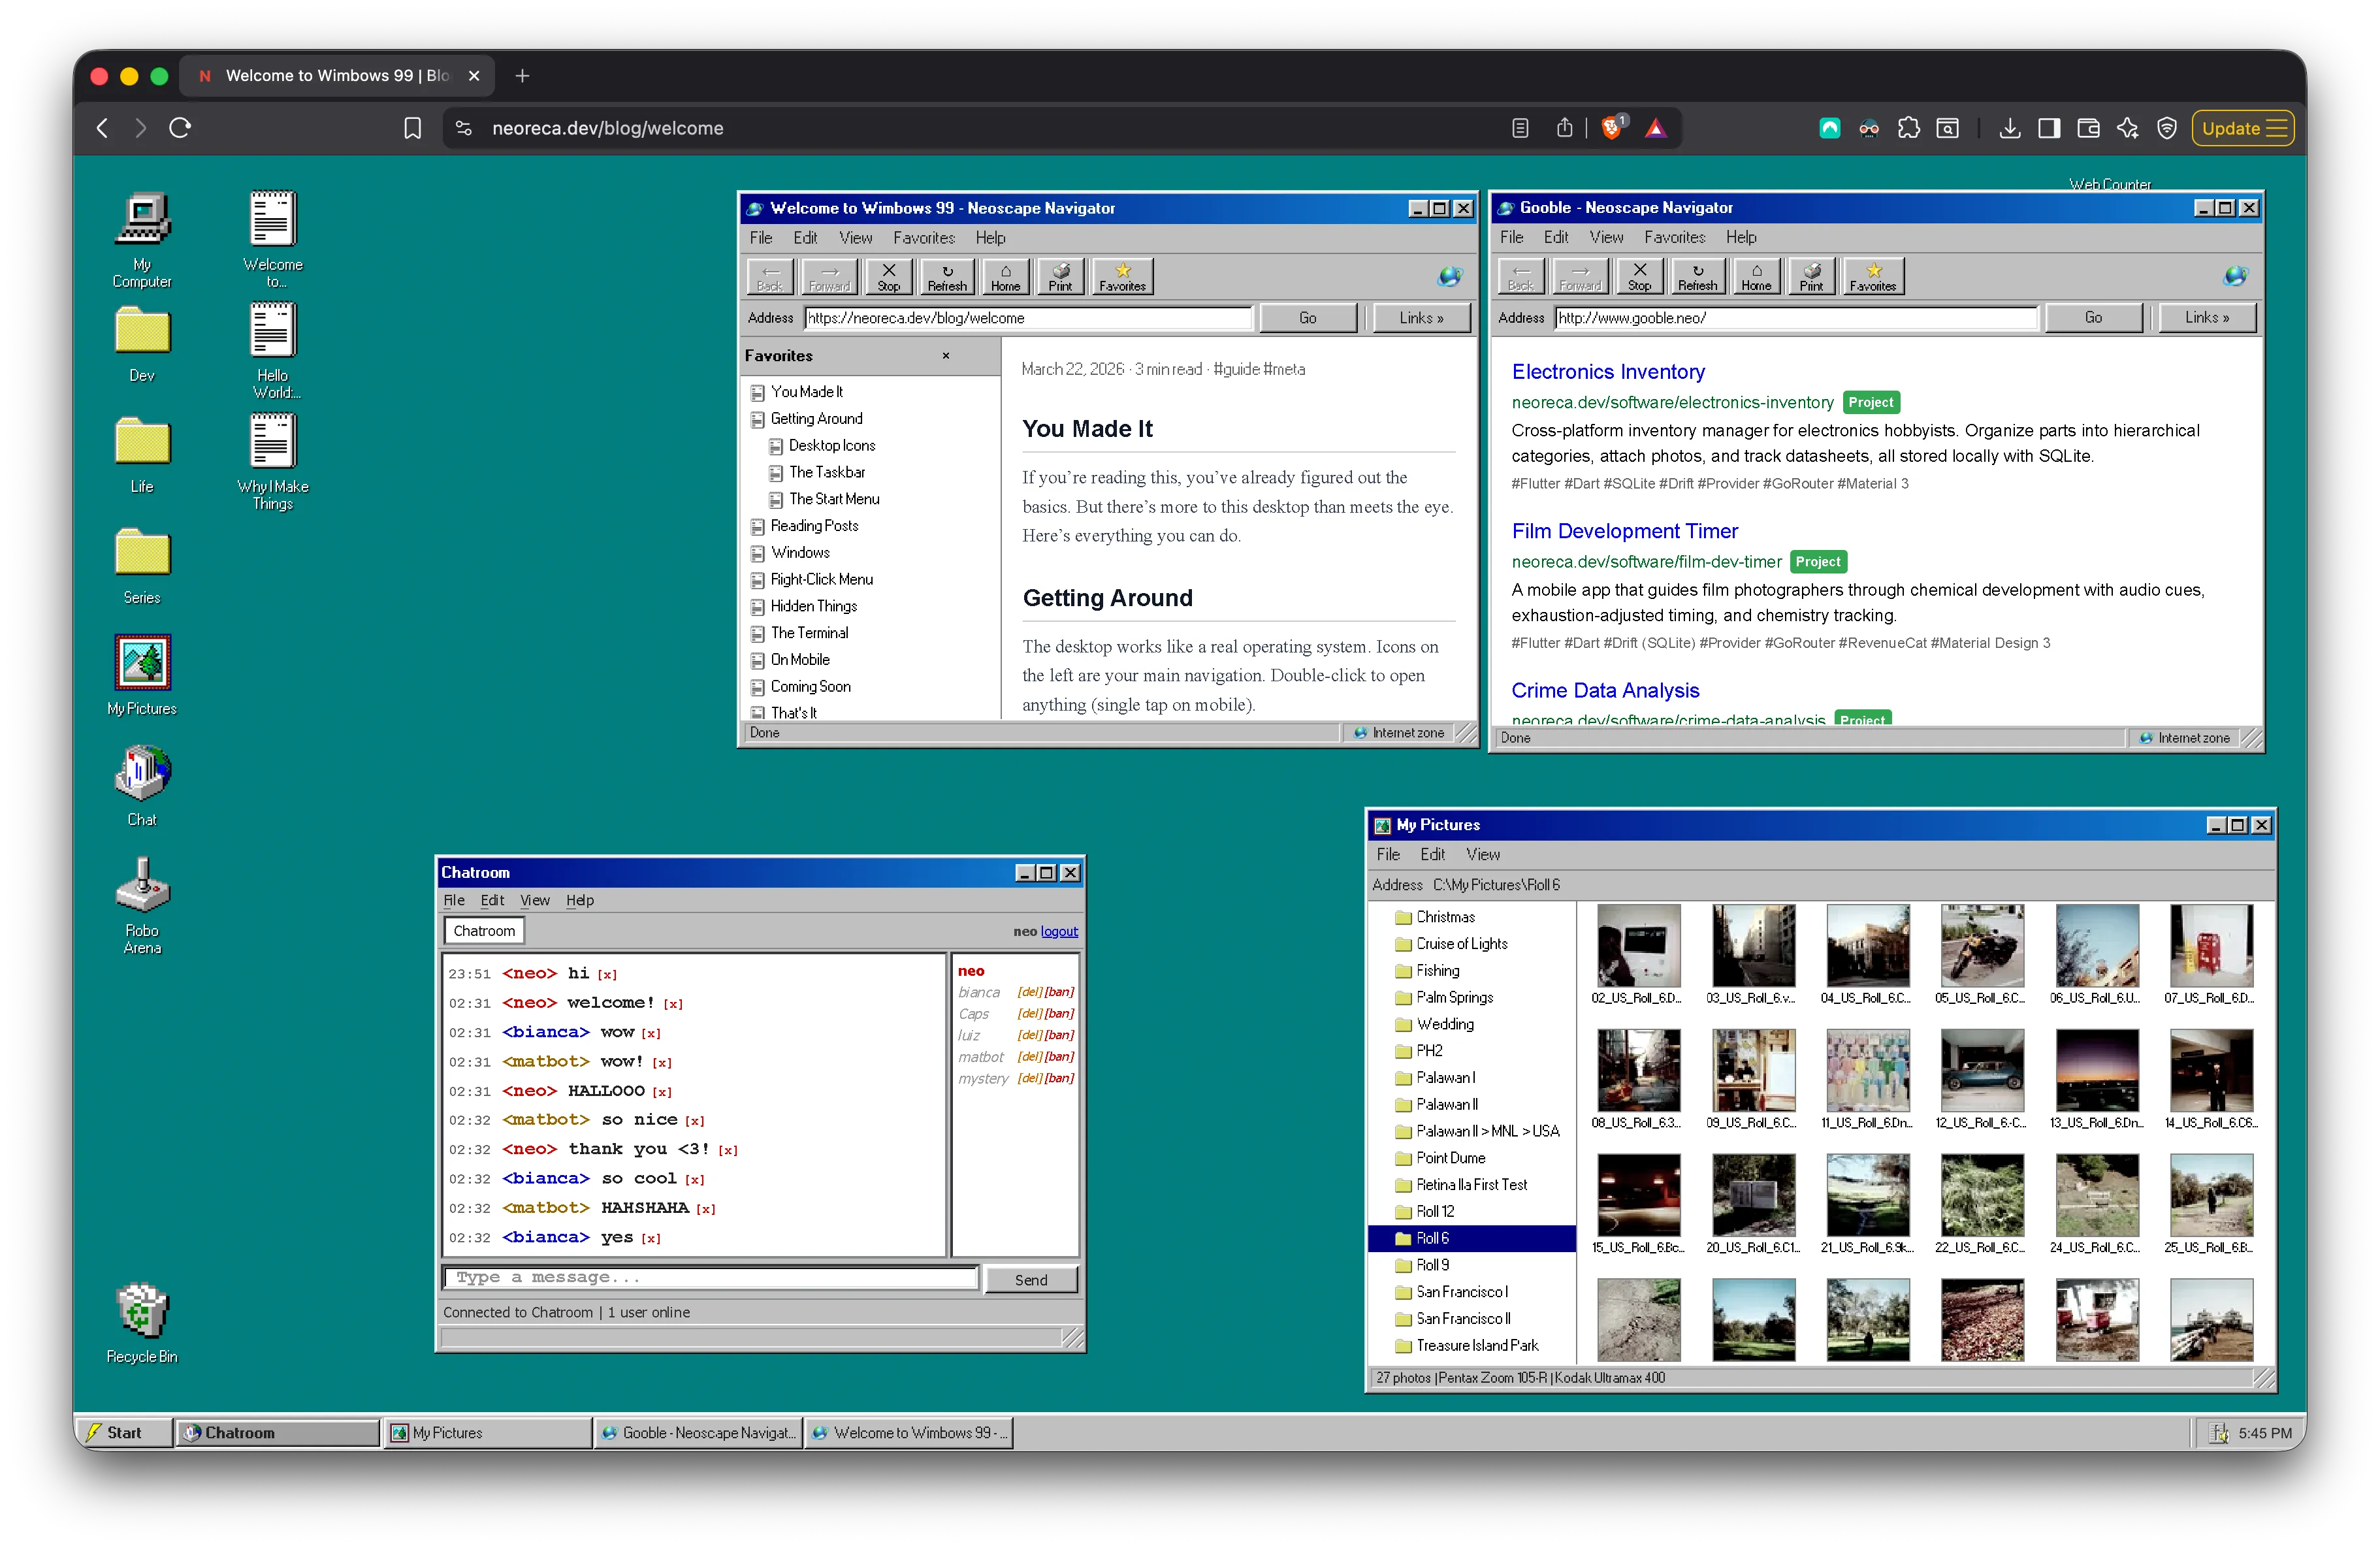
Task: Open the View menu in the My Pictures window
Action: pyautogui.click(x=1482, y=854)
